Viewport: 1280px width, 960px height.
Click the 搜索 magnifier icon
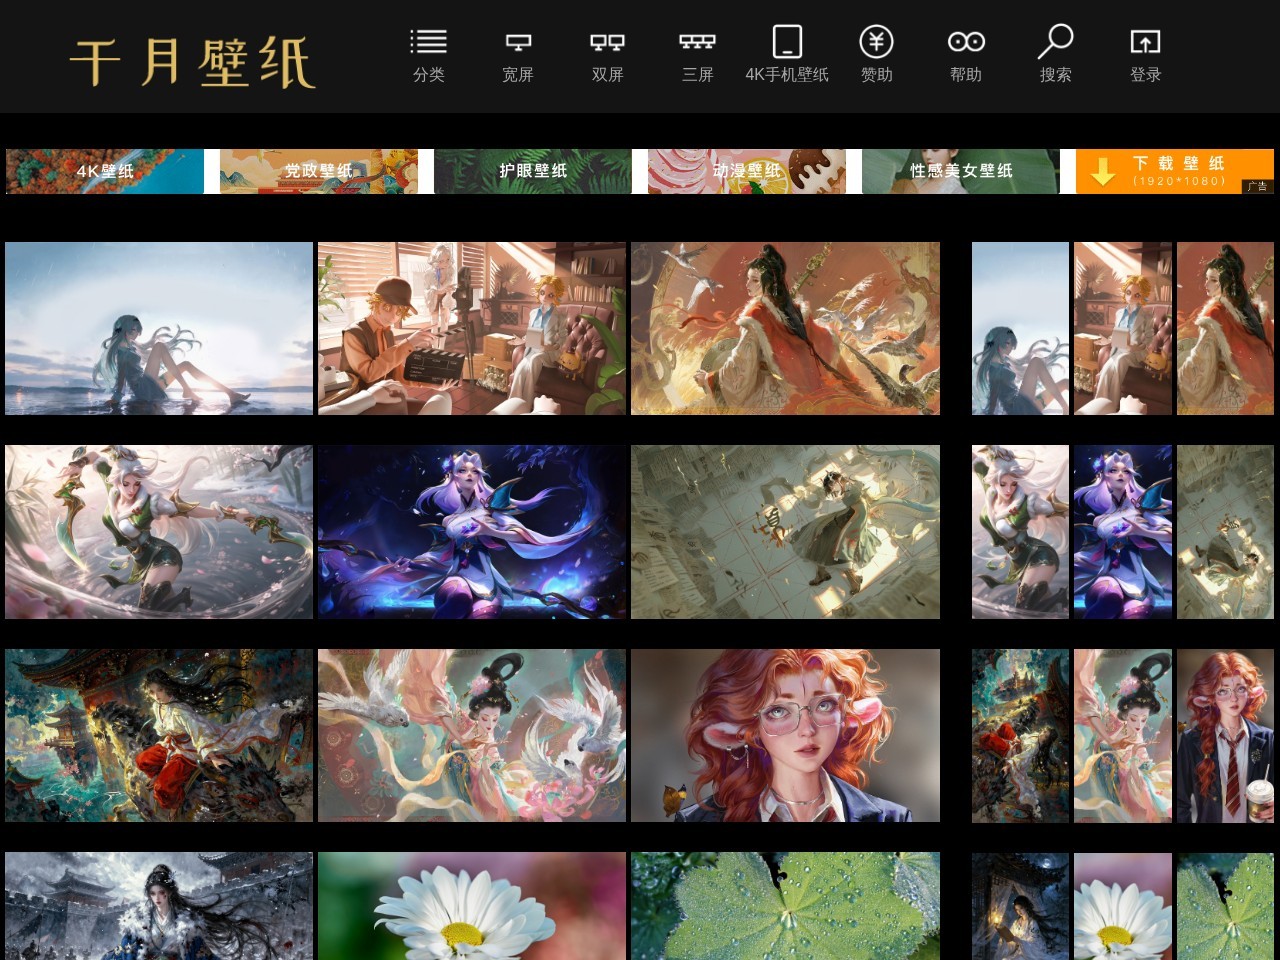(x=1055, y=42)
